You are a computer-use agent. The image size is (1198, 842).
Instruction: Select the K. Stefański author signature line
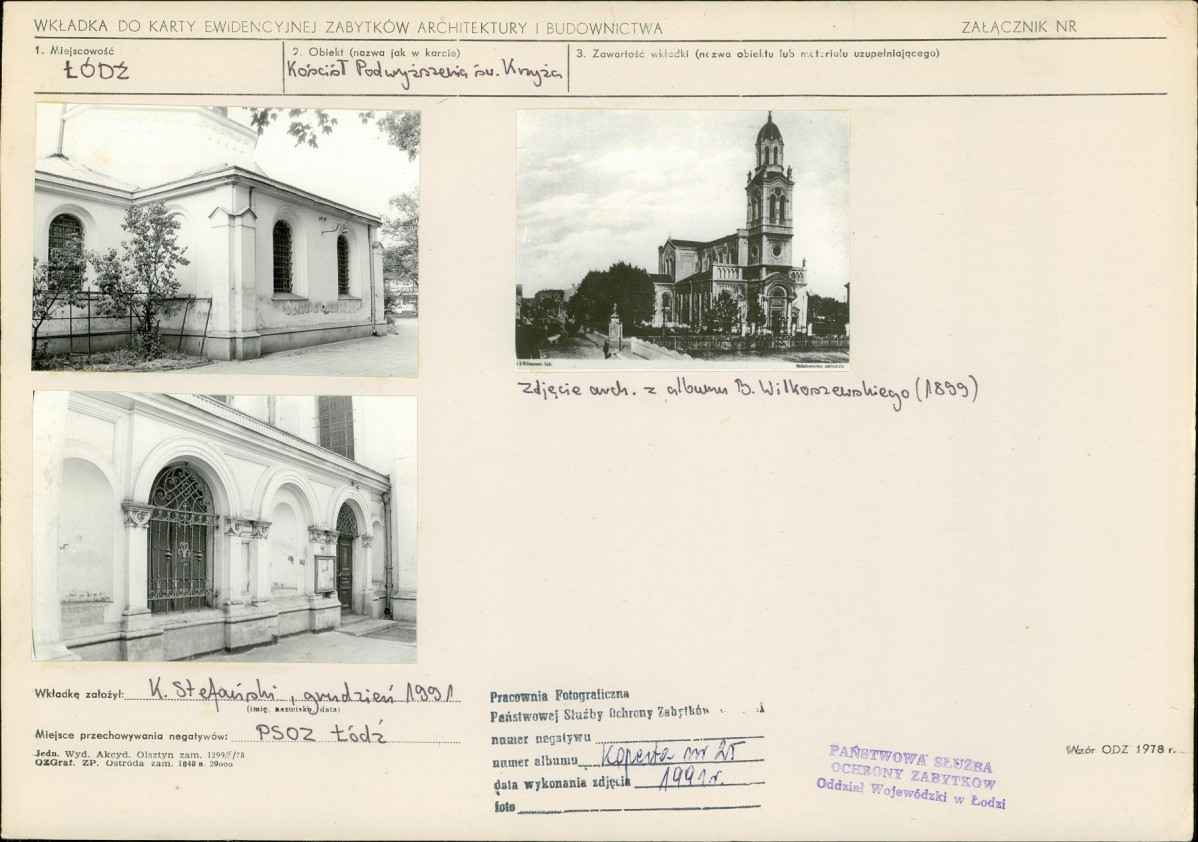tap(302, 690)
